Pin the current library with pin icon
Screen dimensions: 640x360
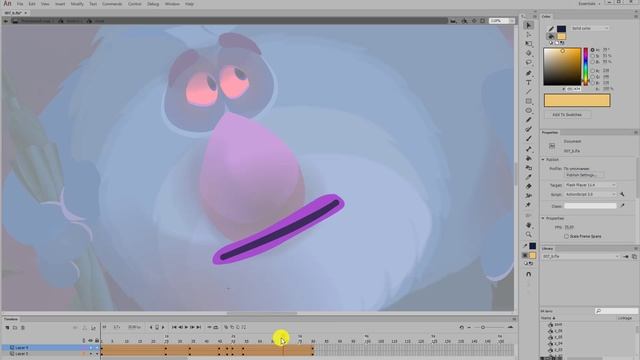click(x=626, y=256)
